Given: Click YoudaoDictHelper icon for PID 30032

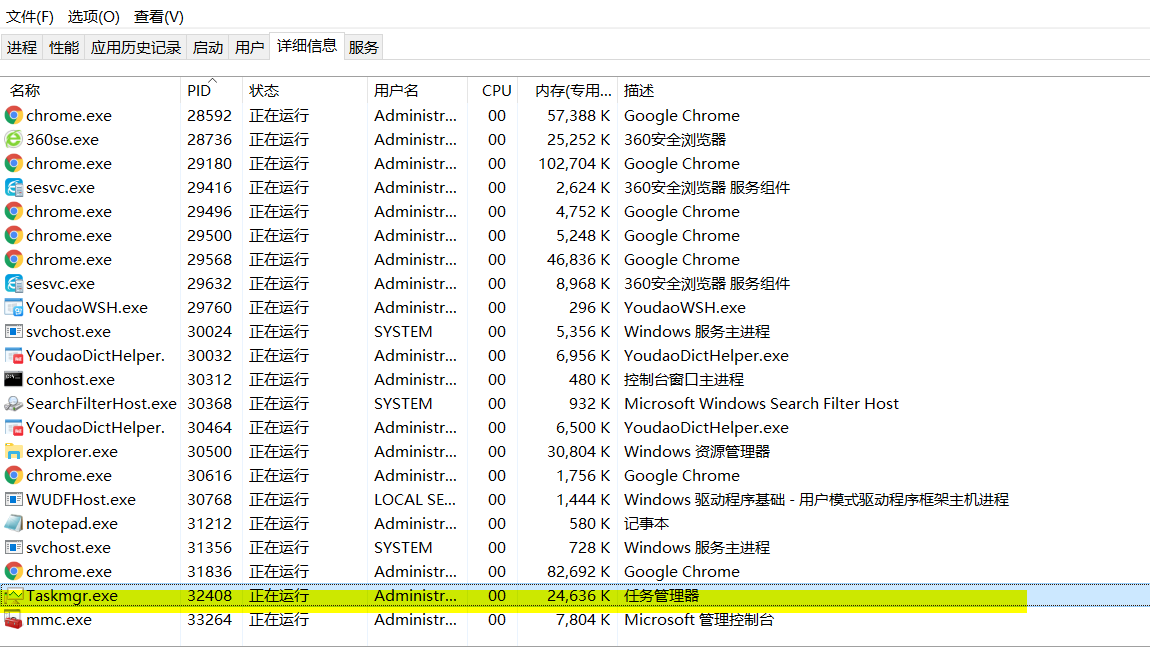Looking at the screenshot, I should pos(13,356).
